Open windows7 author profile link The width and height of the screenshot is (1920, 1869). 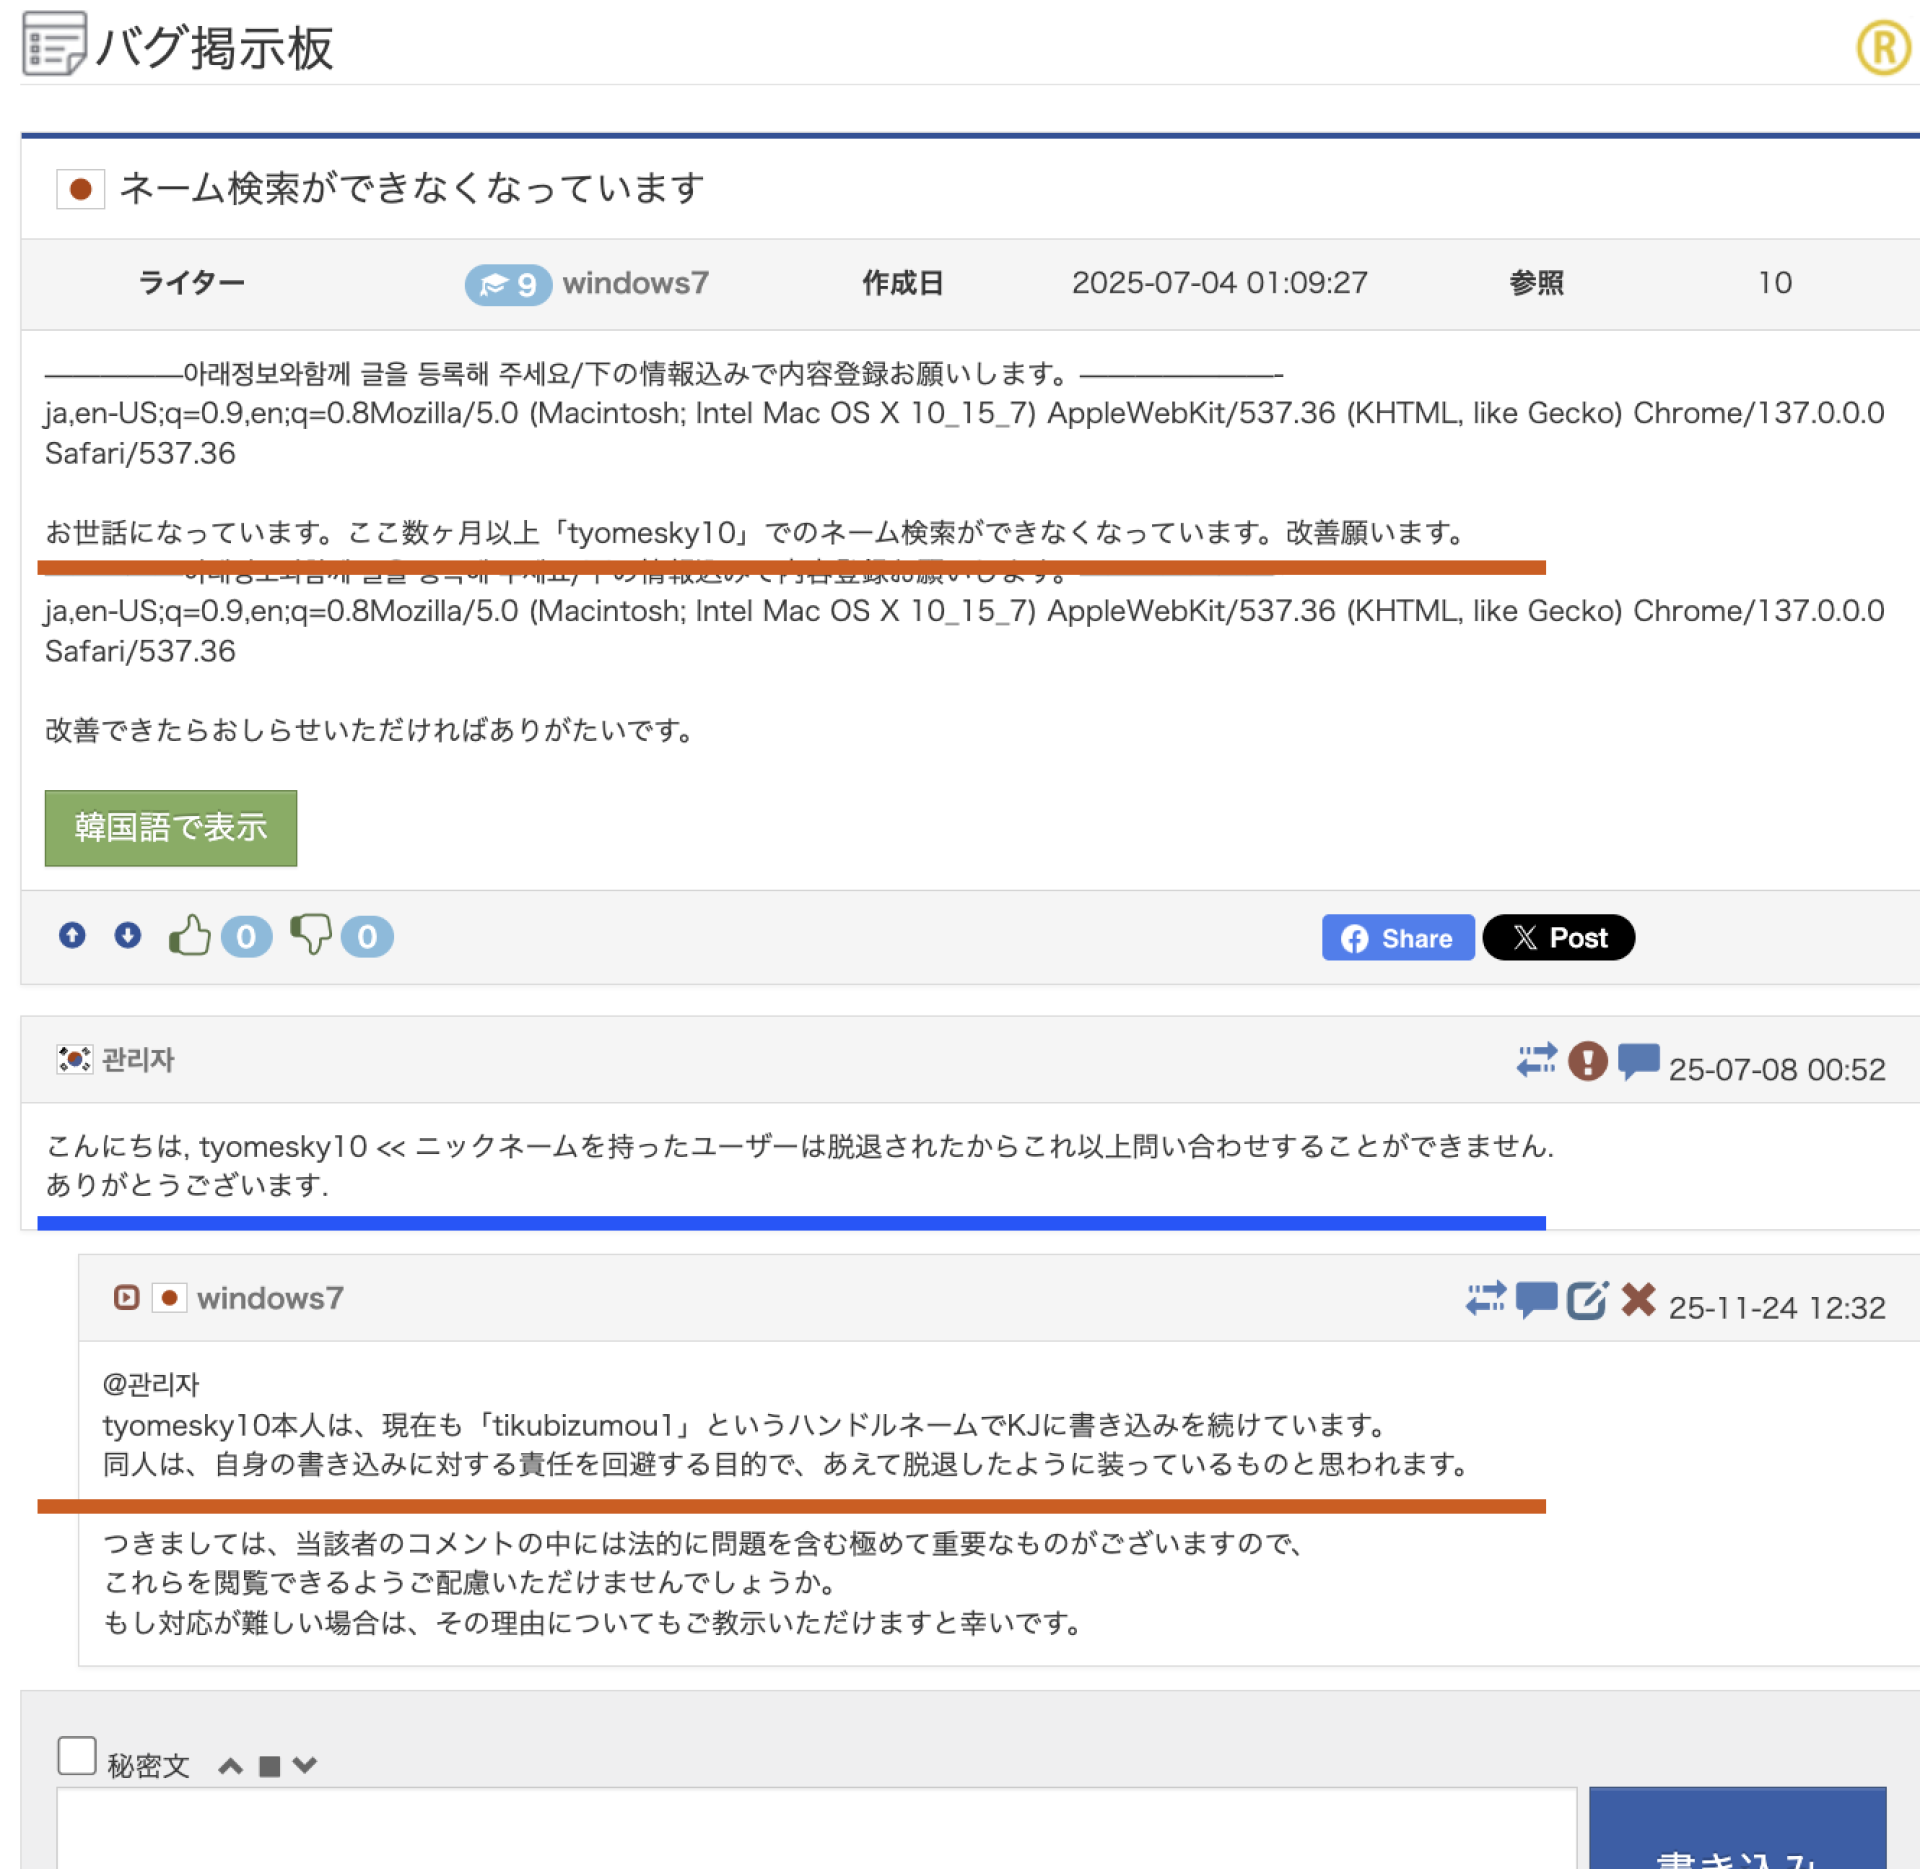tap(635, 284)
